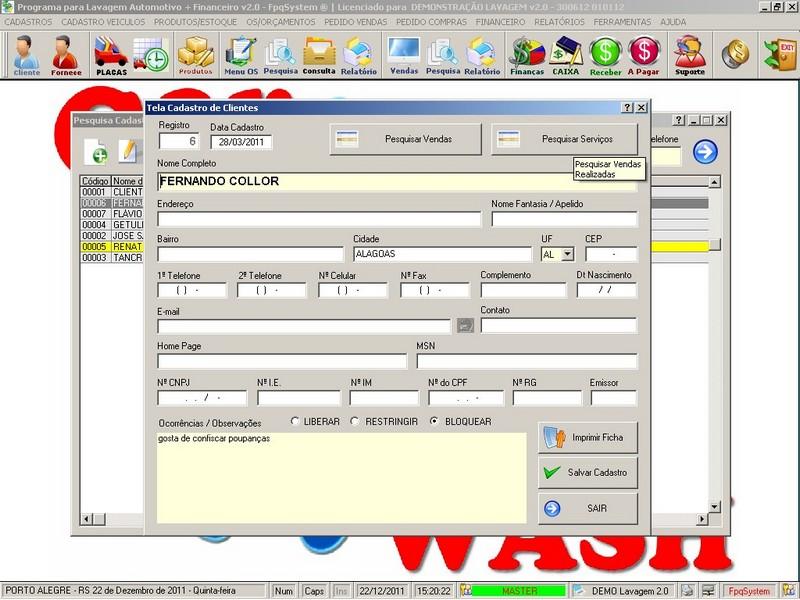Open the Menu OS icon

click(x=241, y=55)
